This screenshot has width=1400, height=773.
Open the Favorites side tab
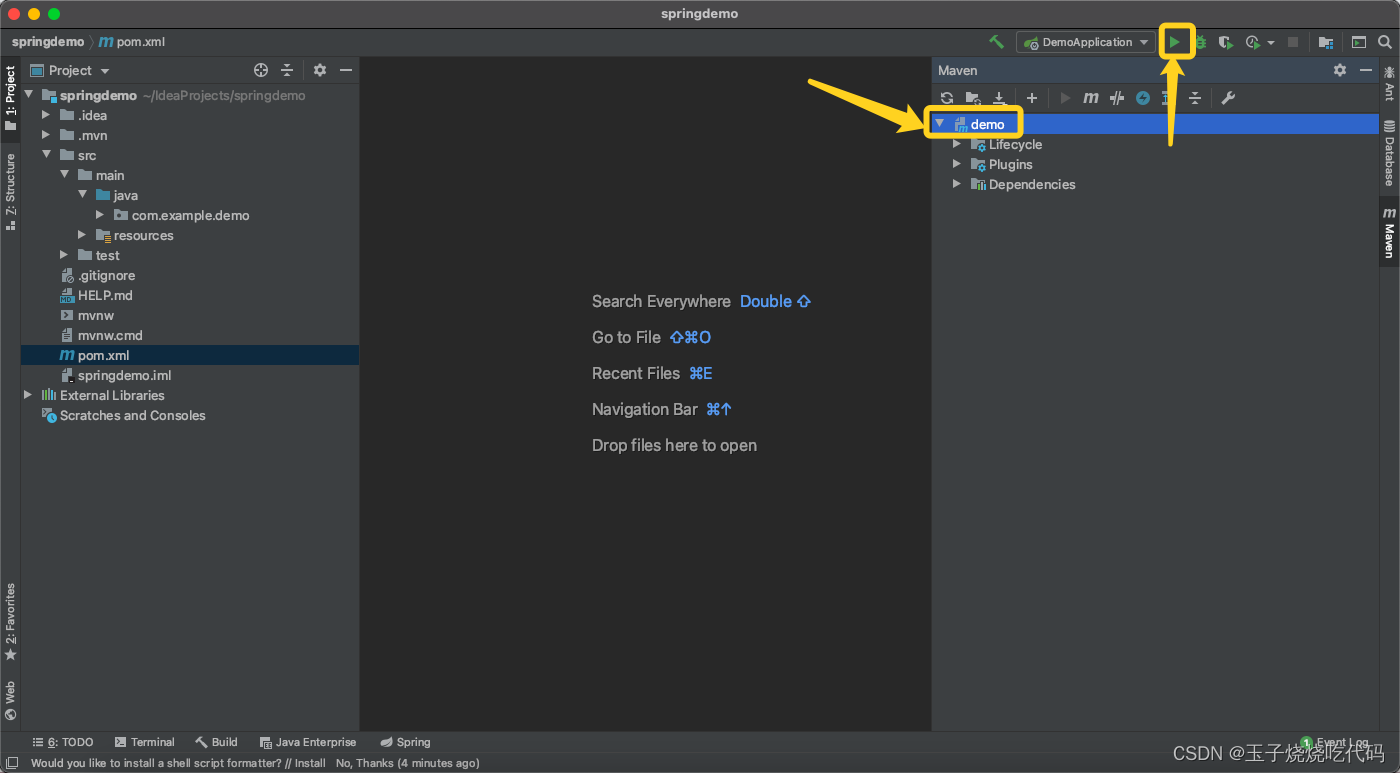point(10,622)
